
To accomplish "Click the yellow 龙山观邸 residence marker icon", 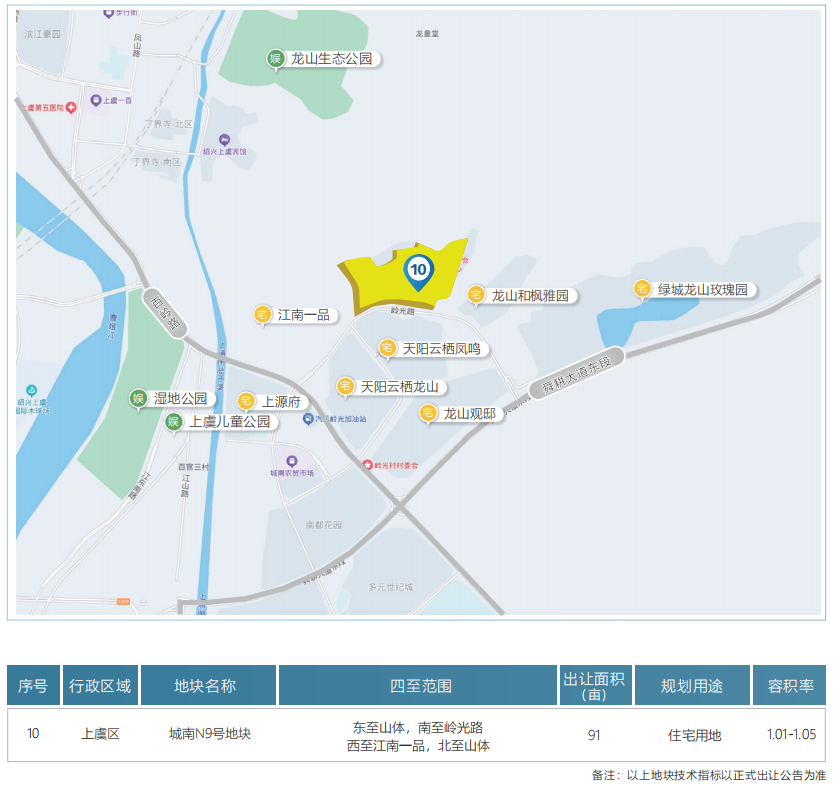I will coord(428,413).
